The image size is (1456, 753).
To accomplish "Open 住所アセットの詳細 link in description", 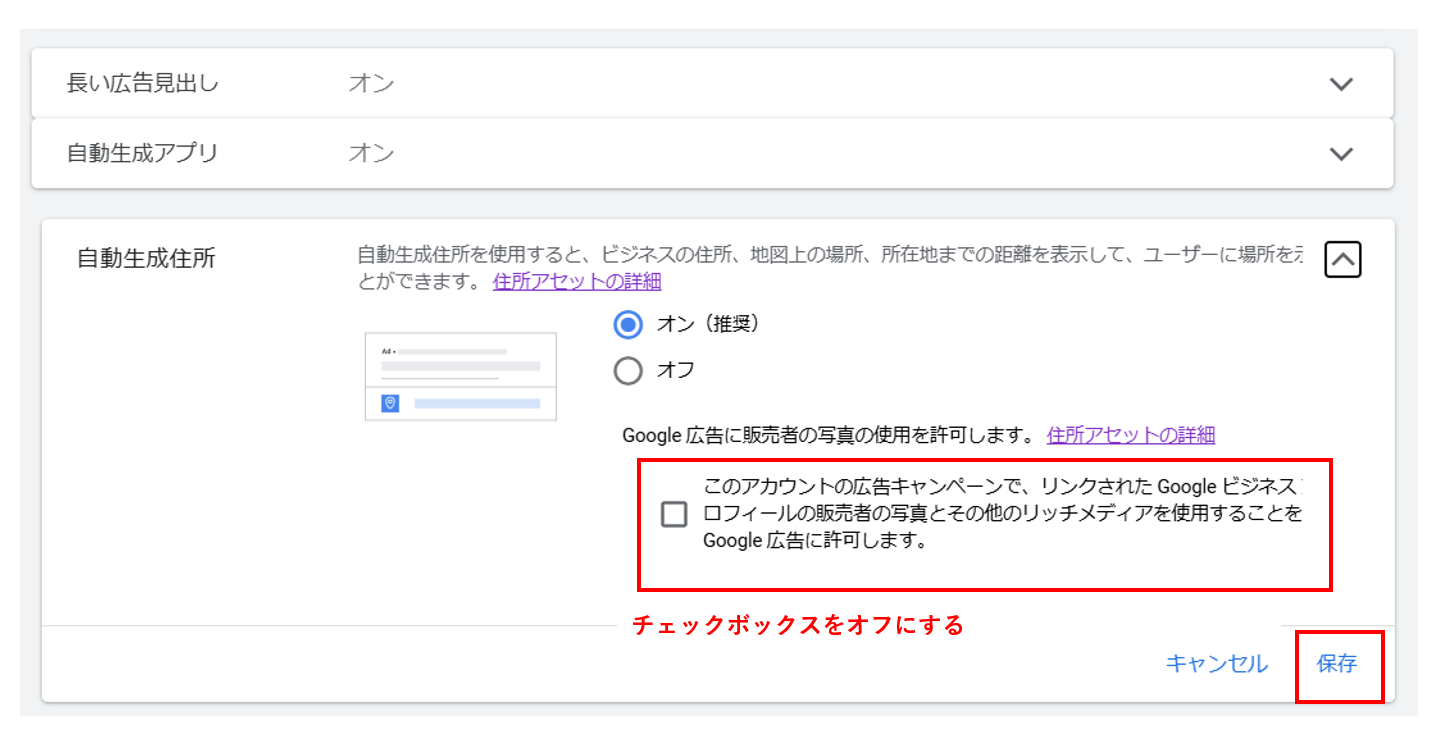I will (577, 282).
